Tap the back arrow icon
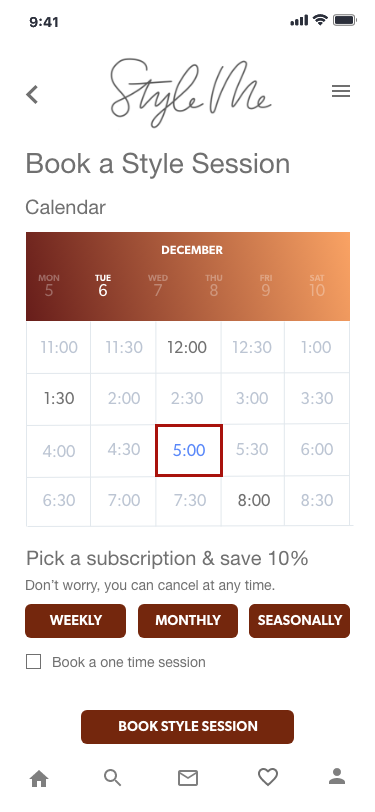 (x=32, y=94)
